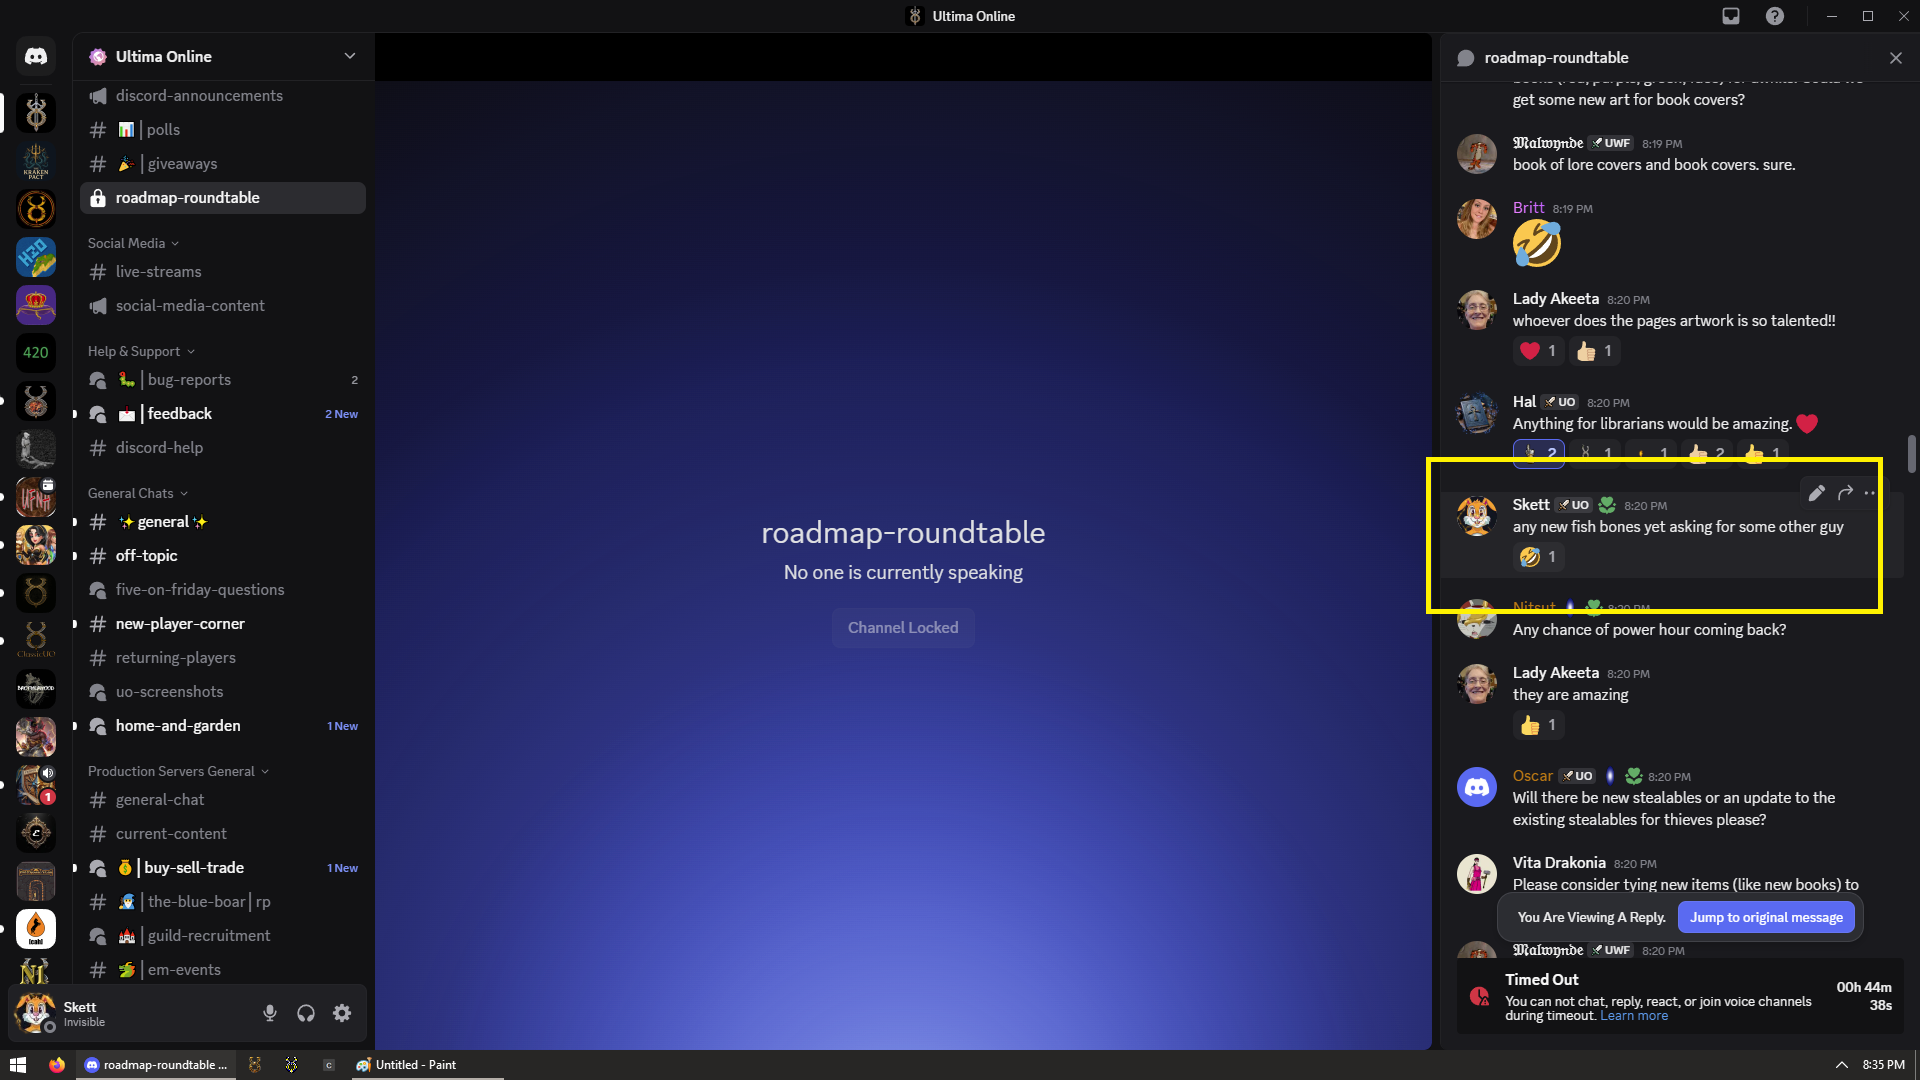
Task: Open em-events channel
Action: click(223, 970)
